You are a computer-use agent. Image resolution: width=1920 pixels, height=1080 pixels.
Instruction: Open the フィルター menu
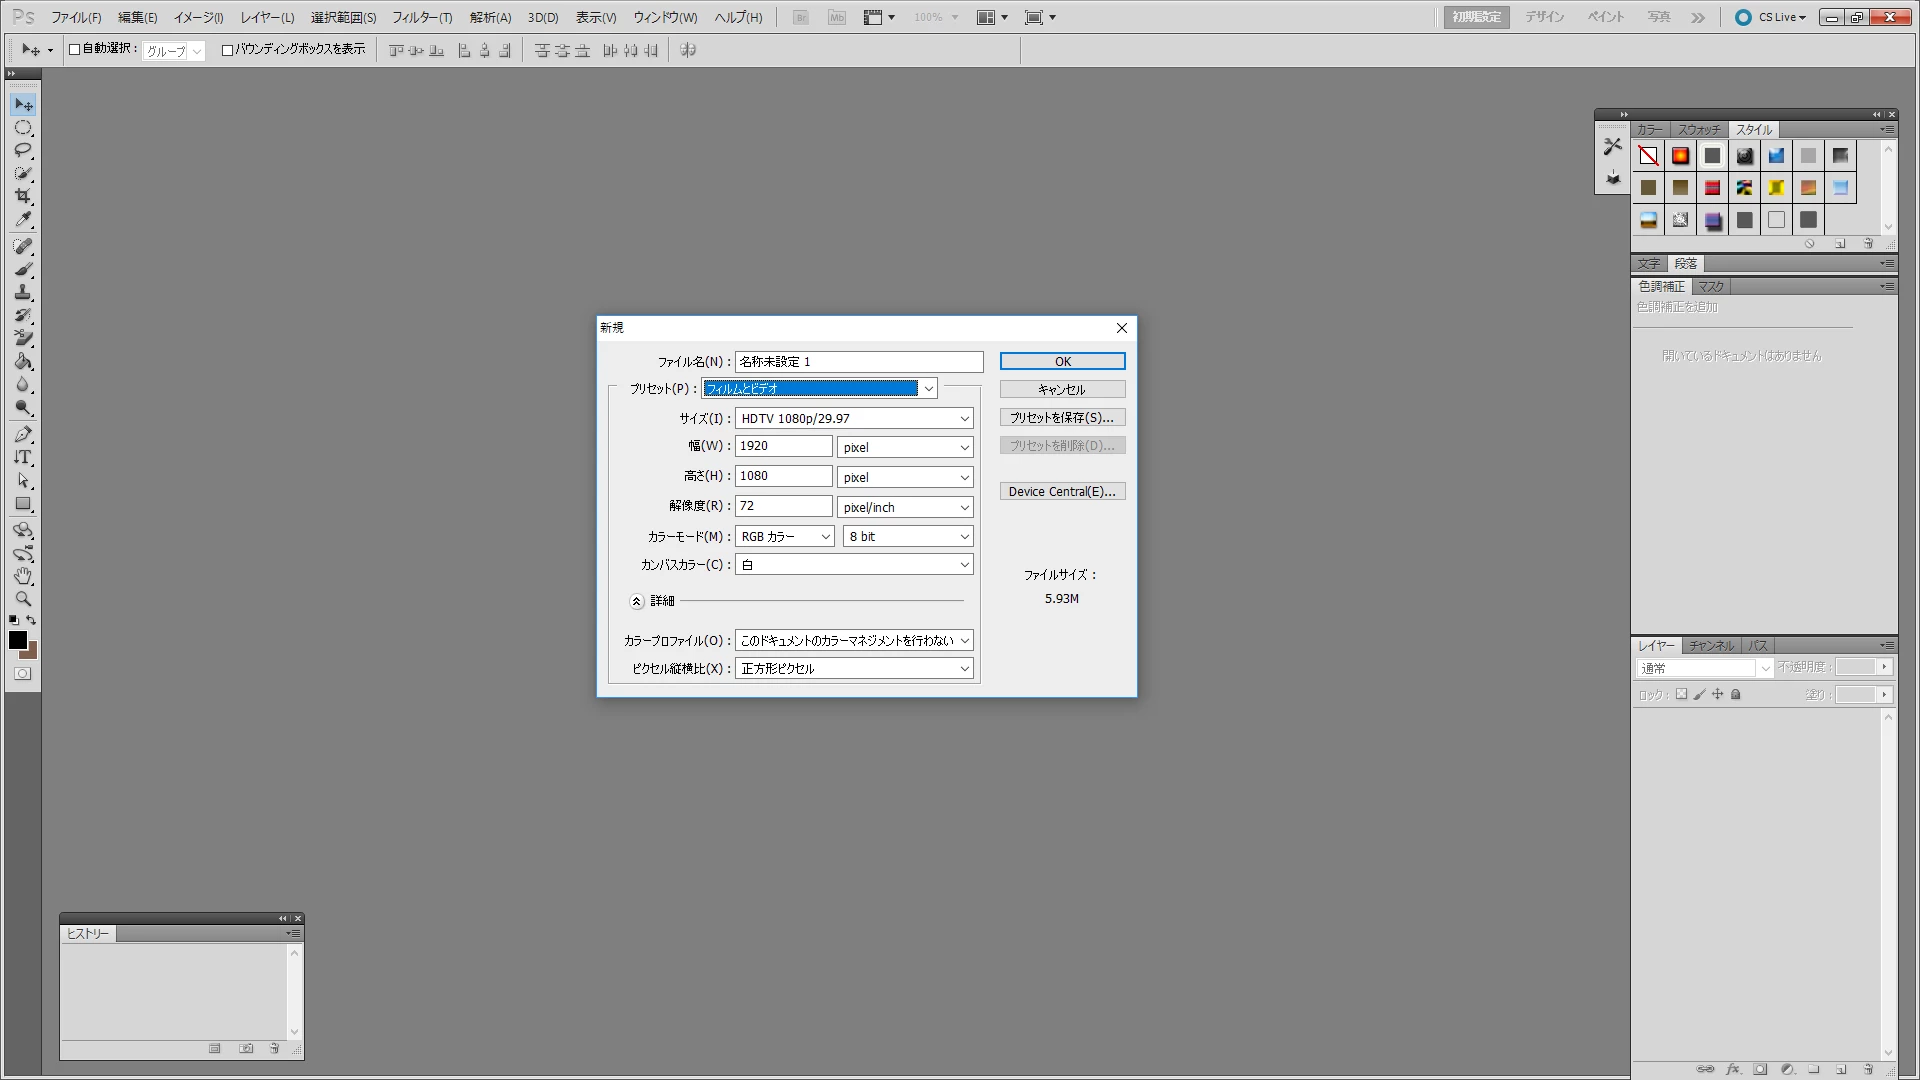point(421,17)
